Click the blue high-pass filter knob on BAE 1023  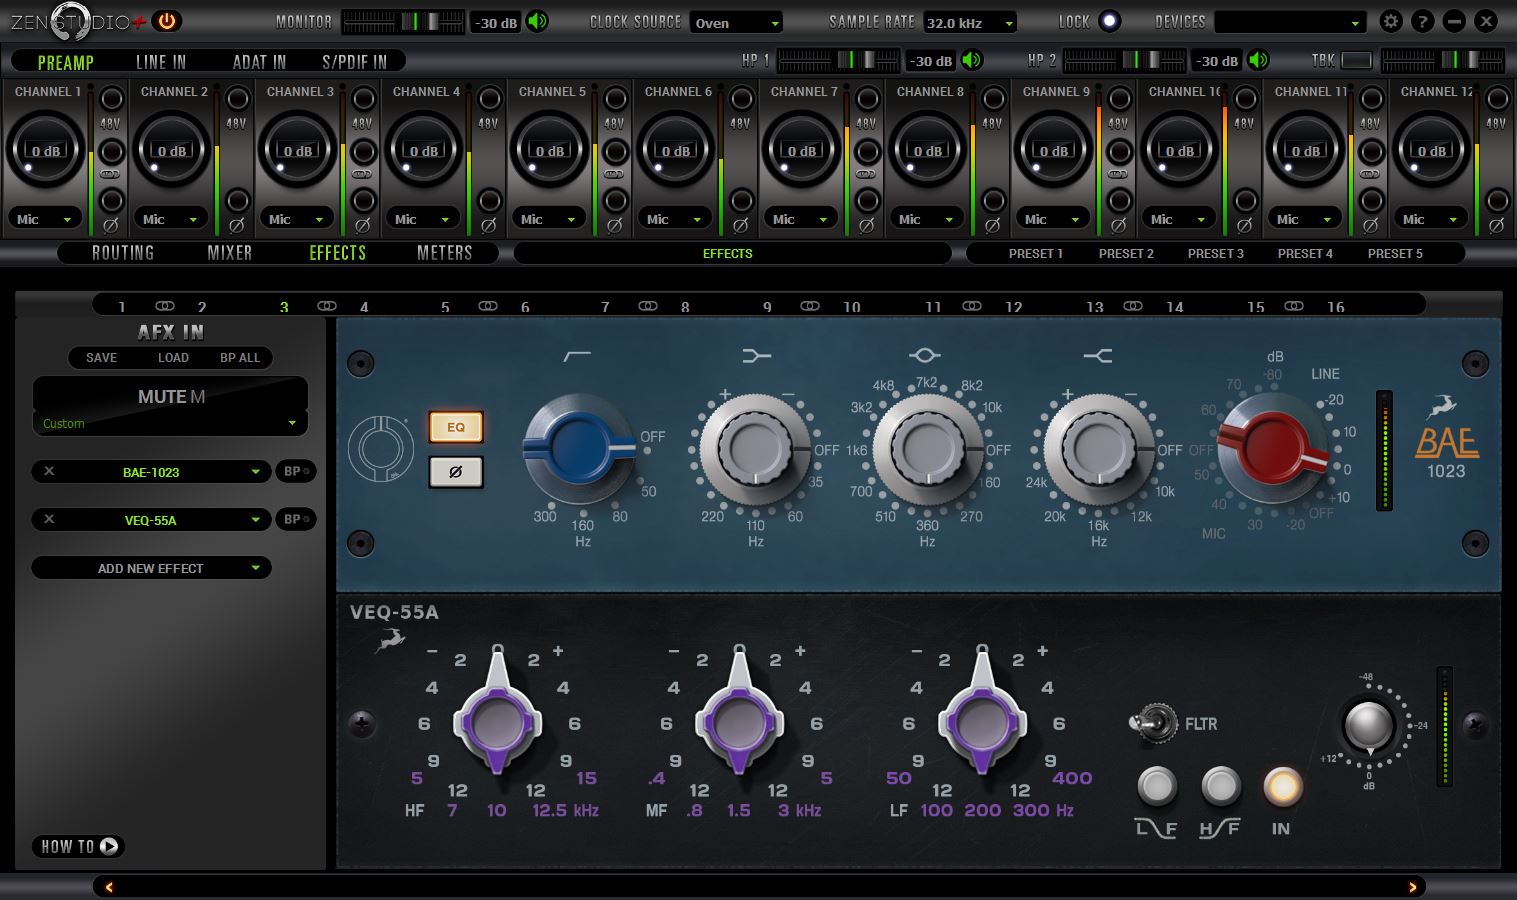point(578,448)
